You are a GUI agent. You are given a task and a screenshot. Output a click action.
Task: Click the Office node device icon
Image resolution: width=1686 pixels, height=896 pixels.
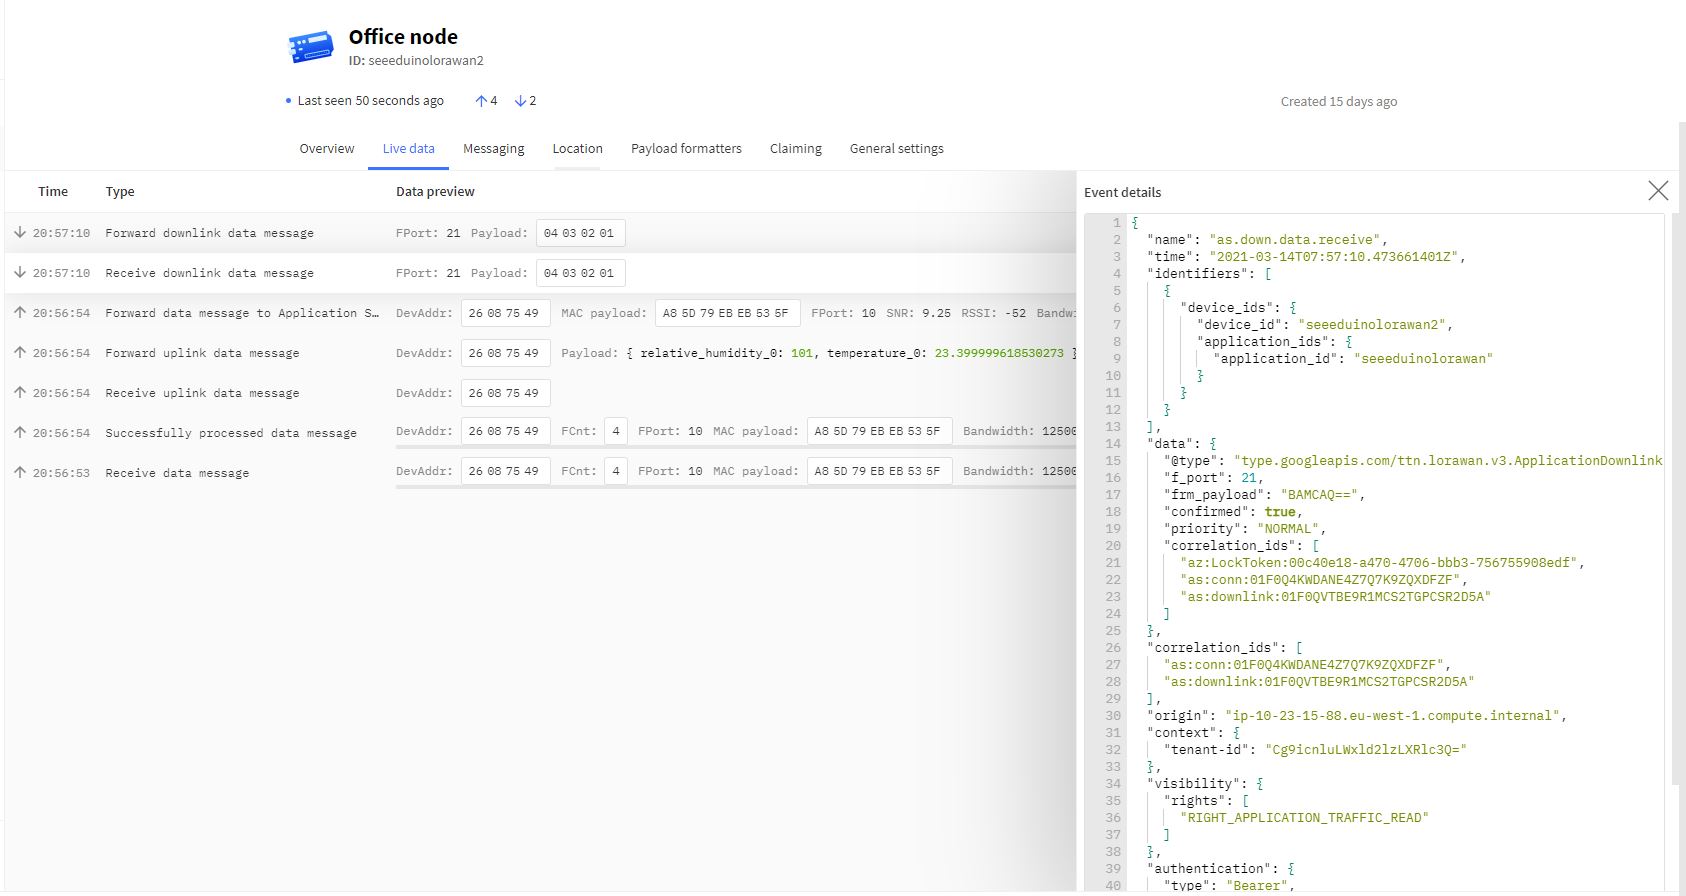pyautogui.click(x=311, y=47)
